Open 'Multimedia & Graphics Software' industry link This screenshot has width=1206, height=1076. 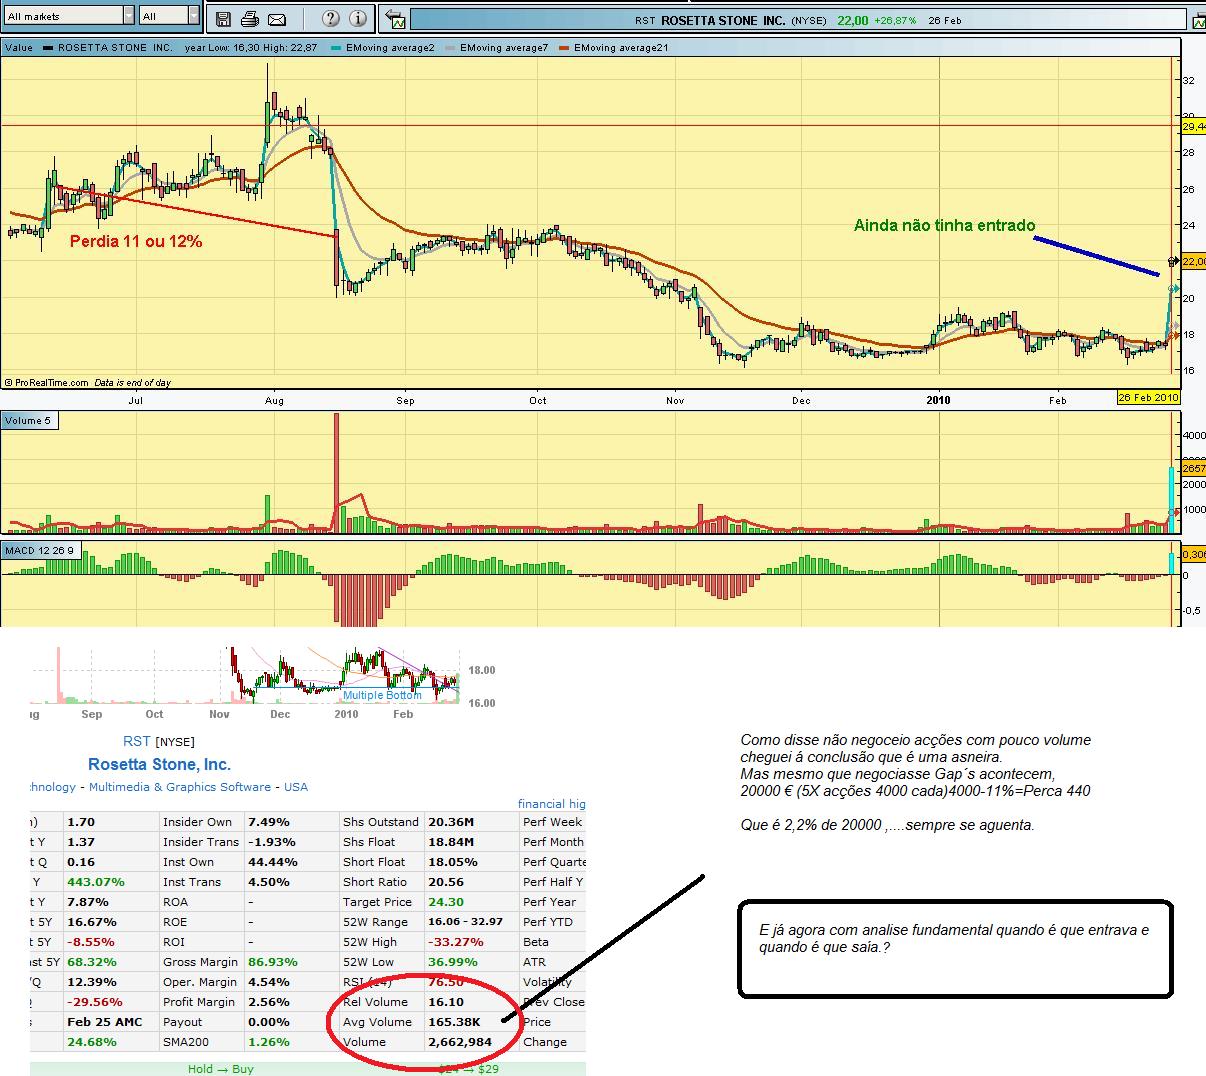(180, 787)
